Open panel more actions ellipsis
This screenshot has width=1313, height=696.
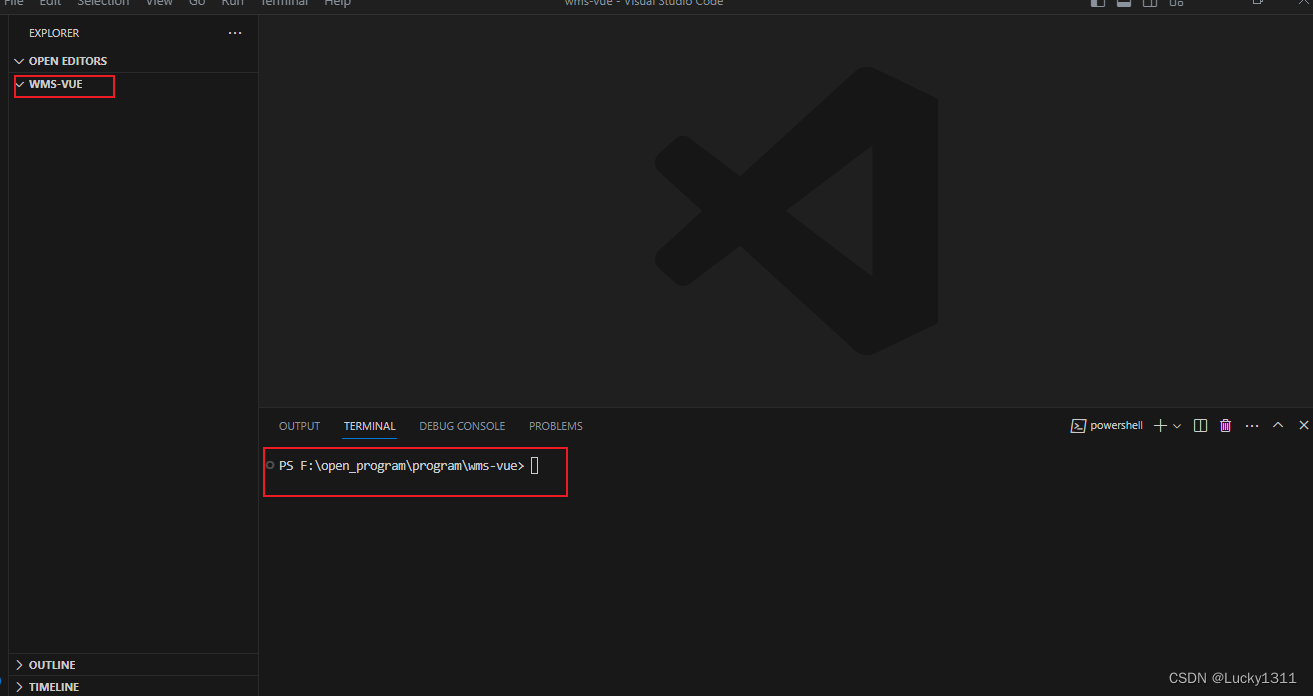tap(1252, 425)
